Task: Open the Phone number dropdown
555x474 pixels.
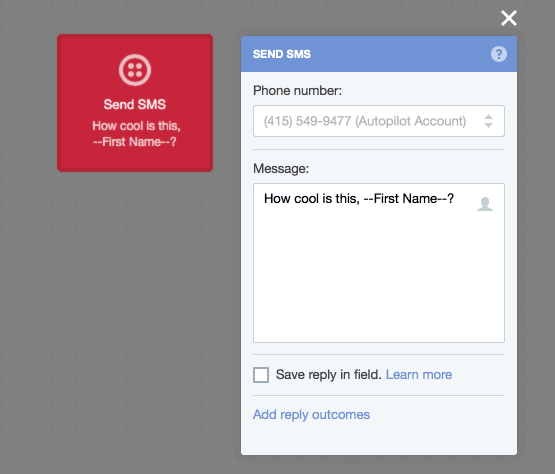Action: click(379, 121)
